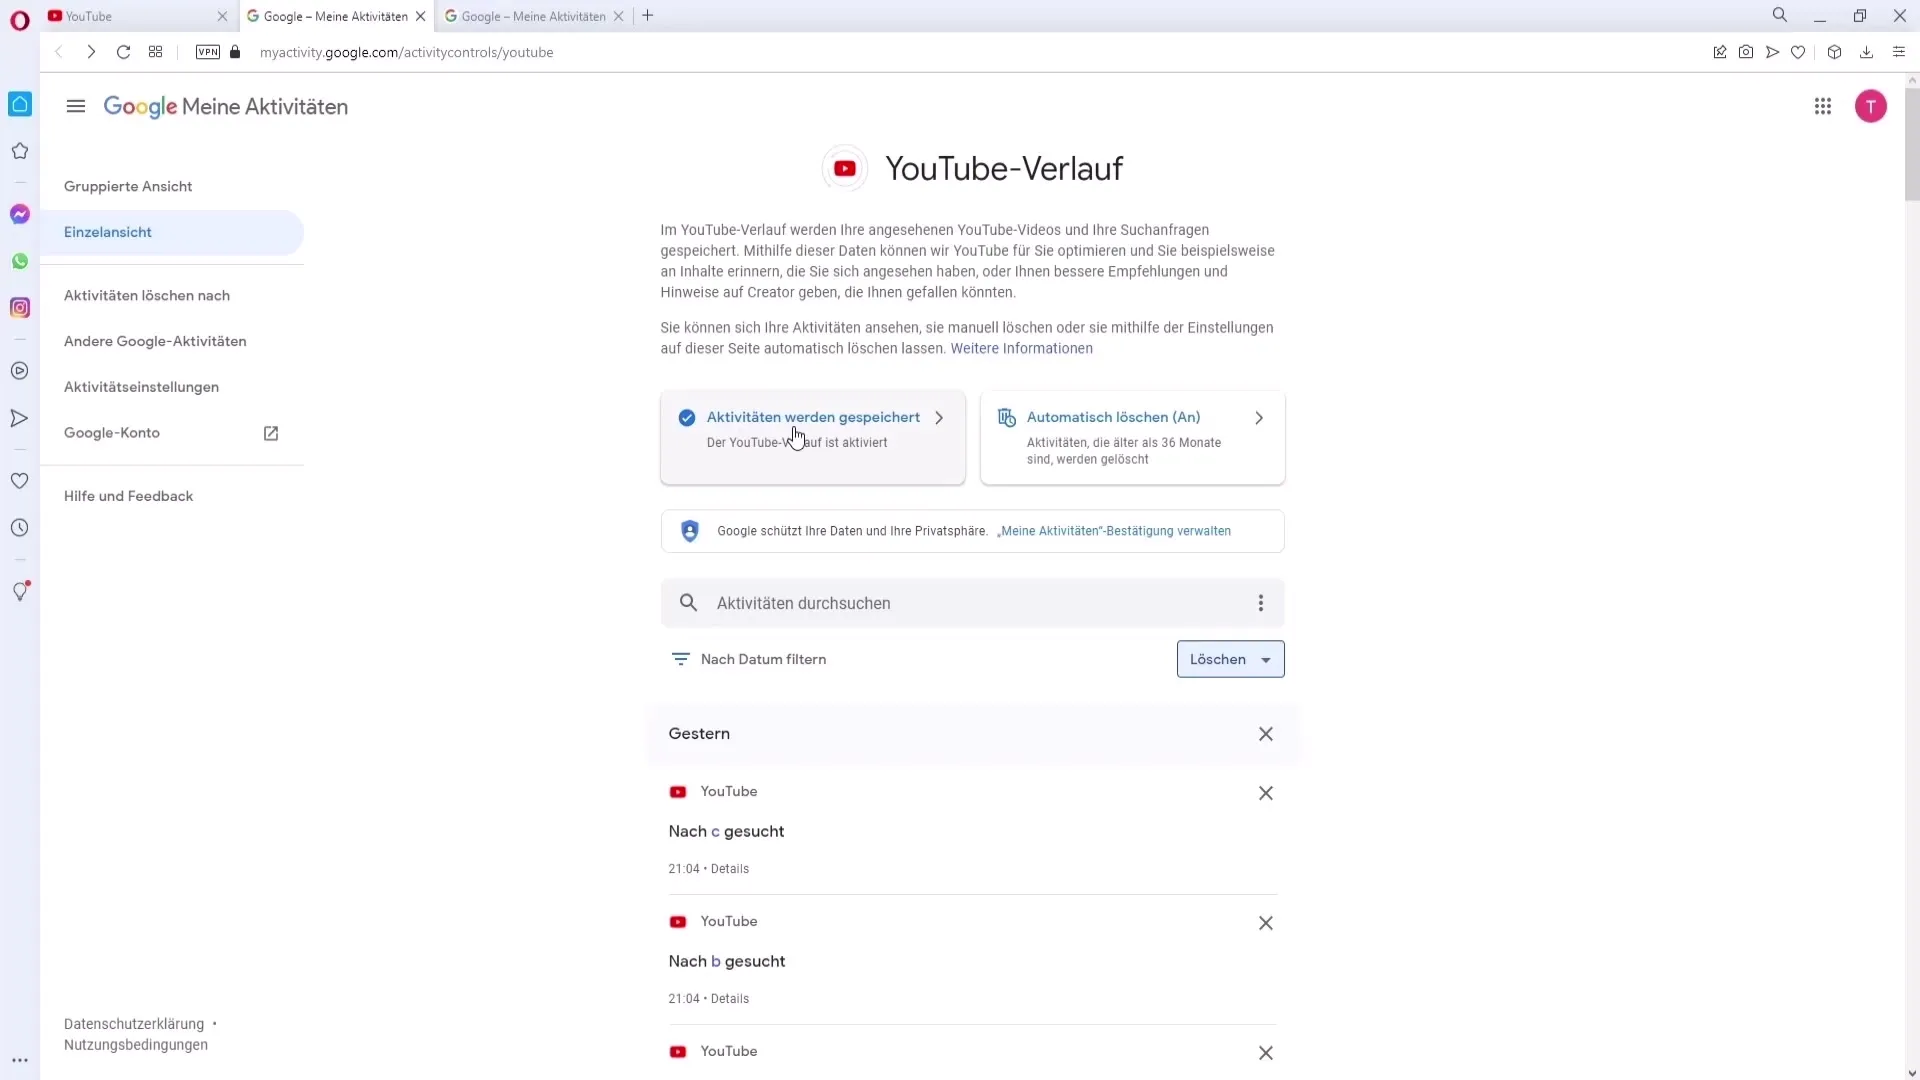Delete all Gestern activities with X
The height and width of the screenshot is (1080, 1920).
1266,734
